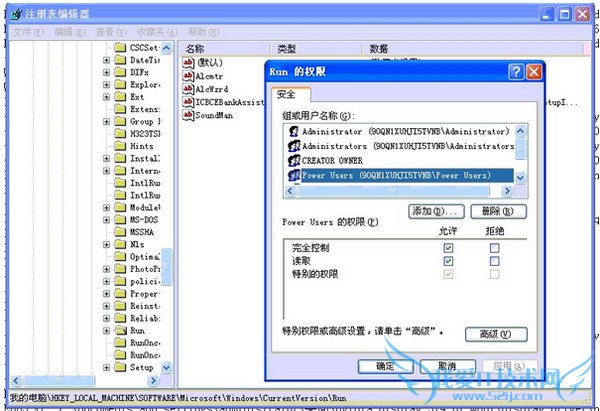Click the user list horizontal scroll right arrow

point(507,191)
